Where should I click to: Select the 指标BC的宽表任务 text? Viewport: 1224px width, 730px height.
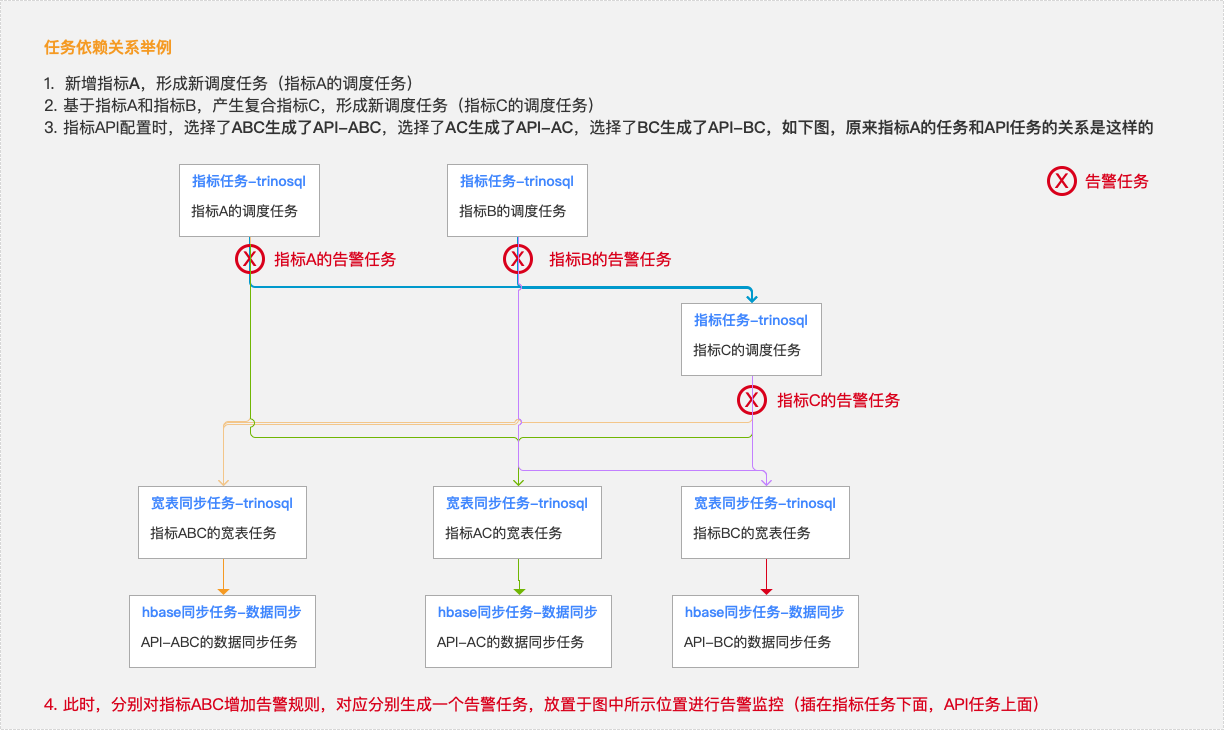coord(752,533)
